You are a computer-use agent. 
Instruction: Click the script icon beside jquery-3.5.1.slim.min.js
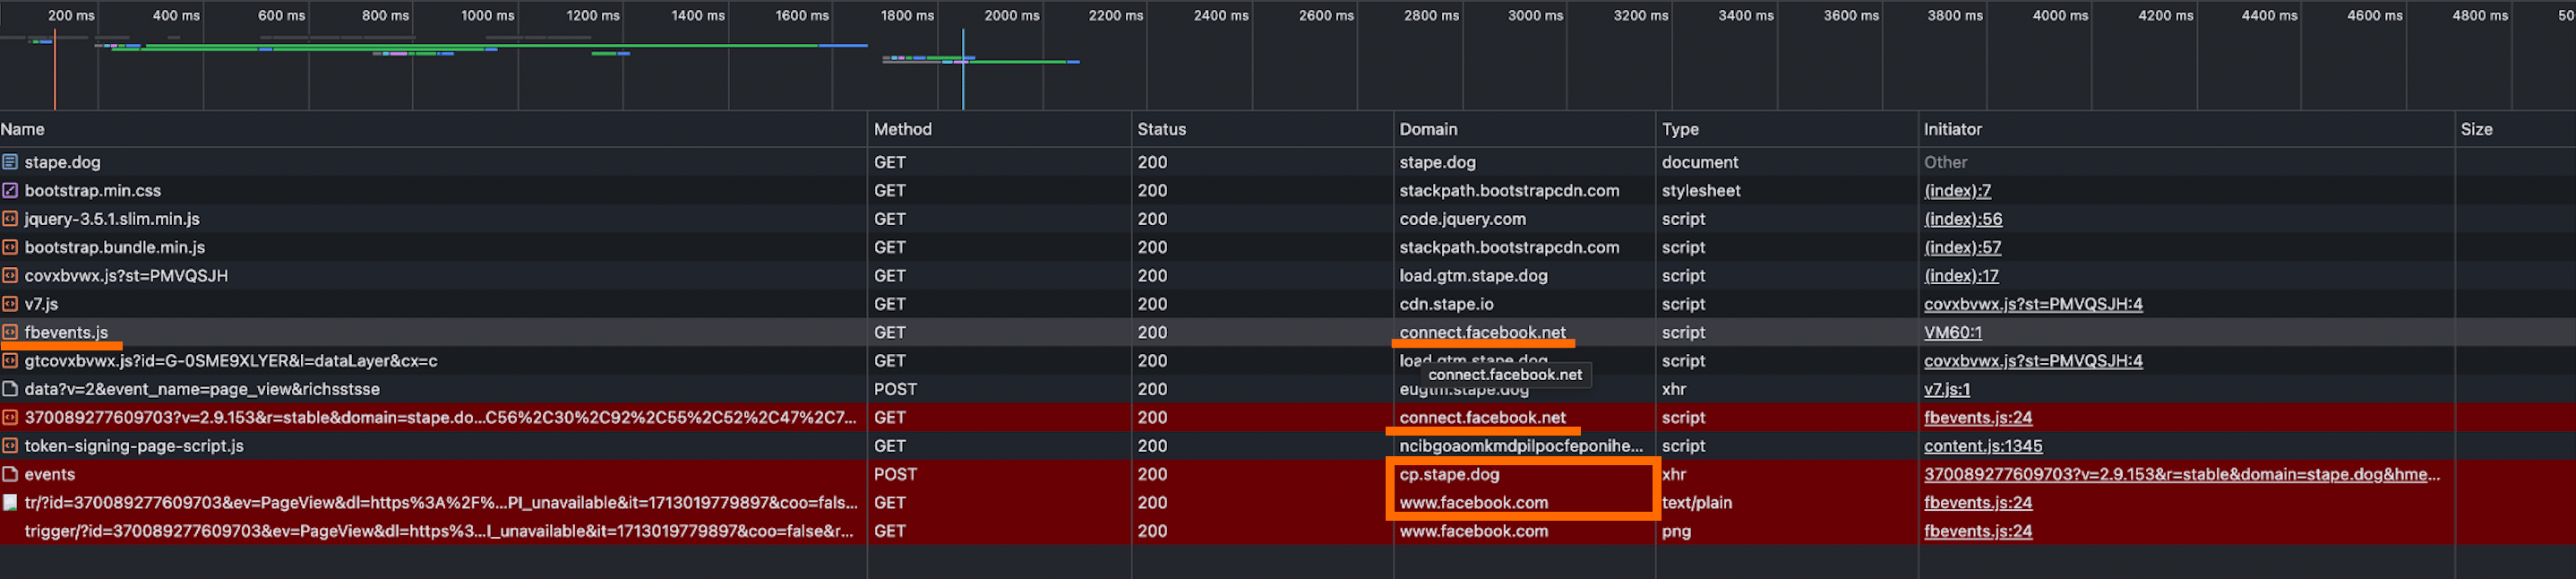pyautogui.click(x=10, y=218)
